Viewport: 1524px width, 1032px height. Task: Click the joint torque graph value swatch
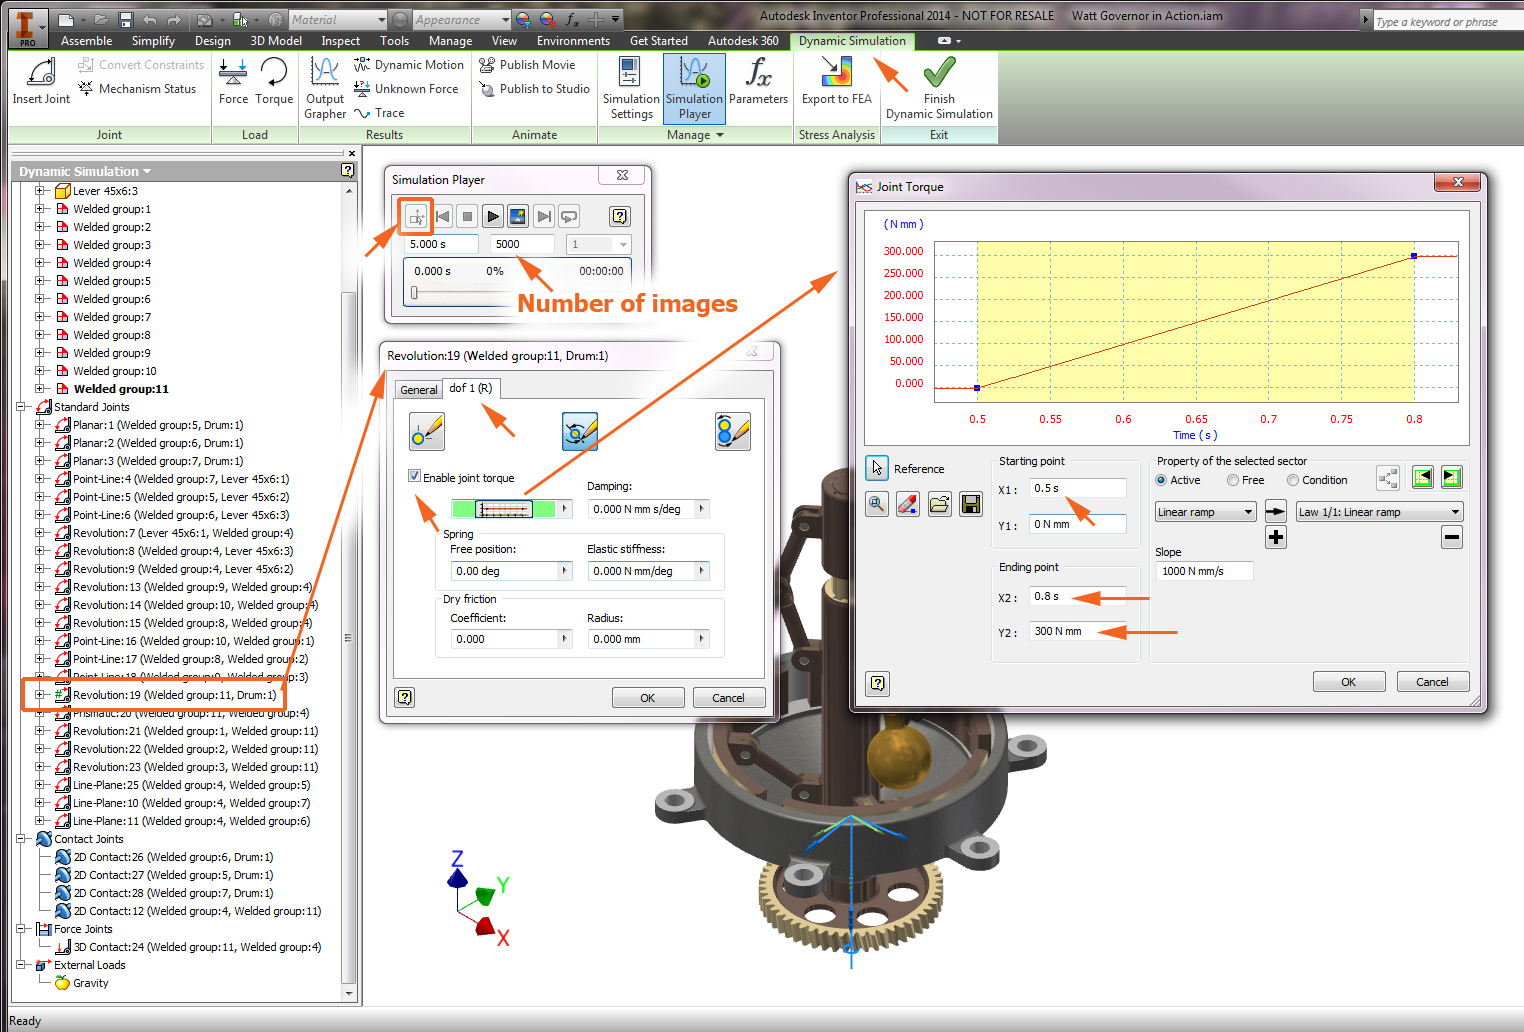coord(504,509)
